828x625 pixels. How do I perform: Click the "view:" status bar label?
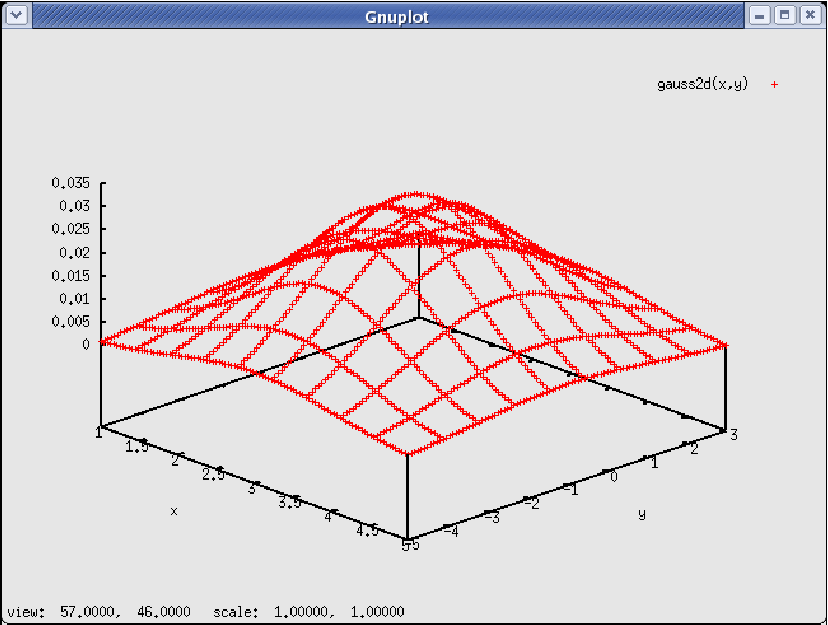(26, 612)
